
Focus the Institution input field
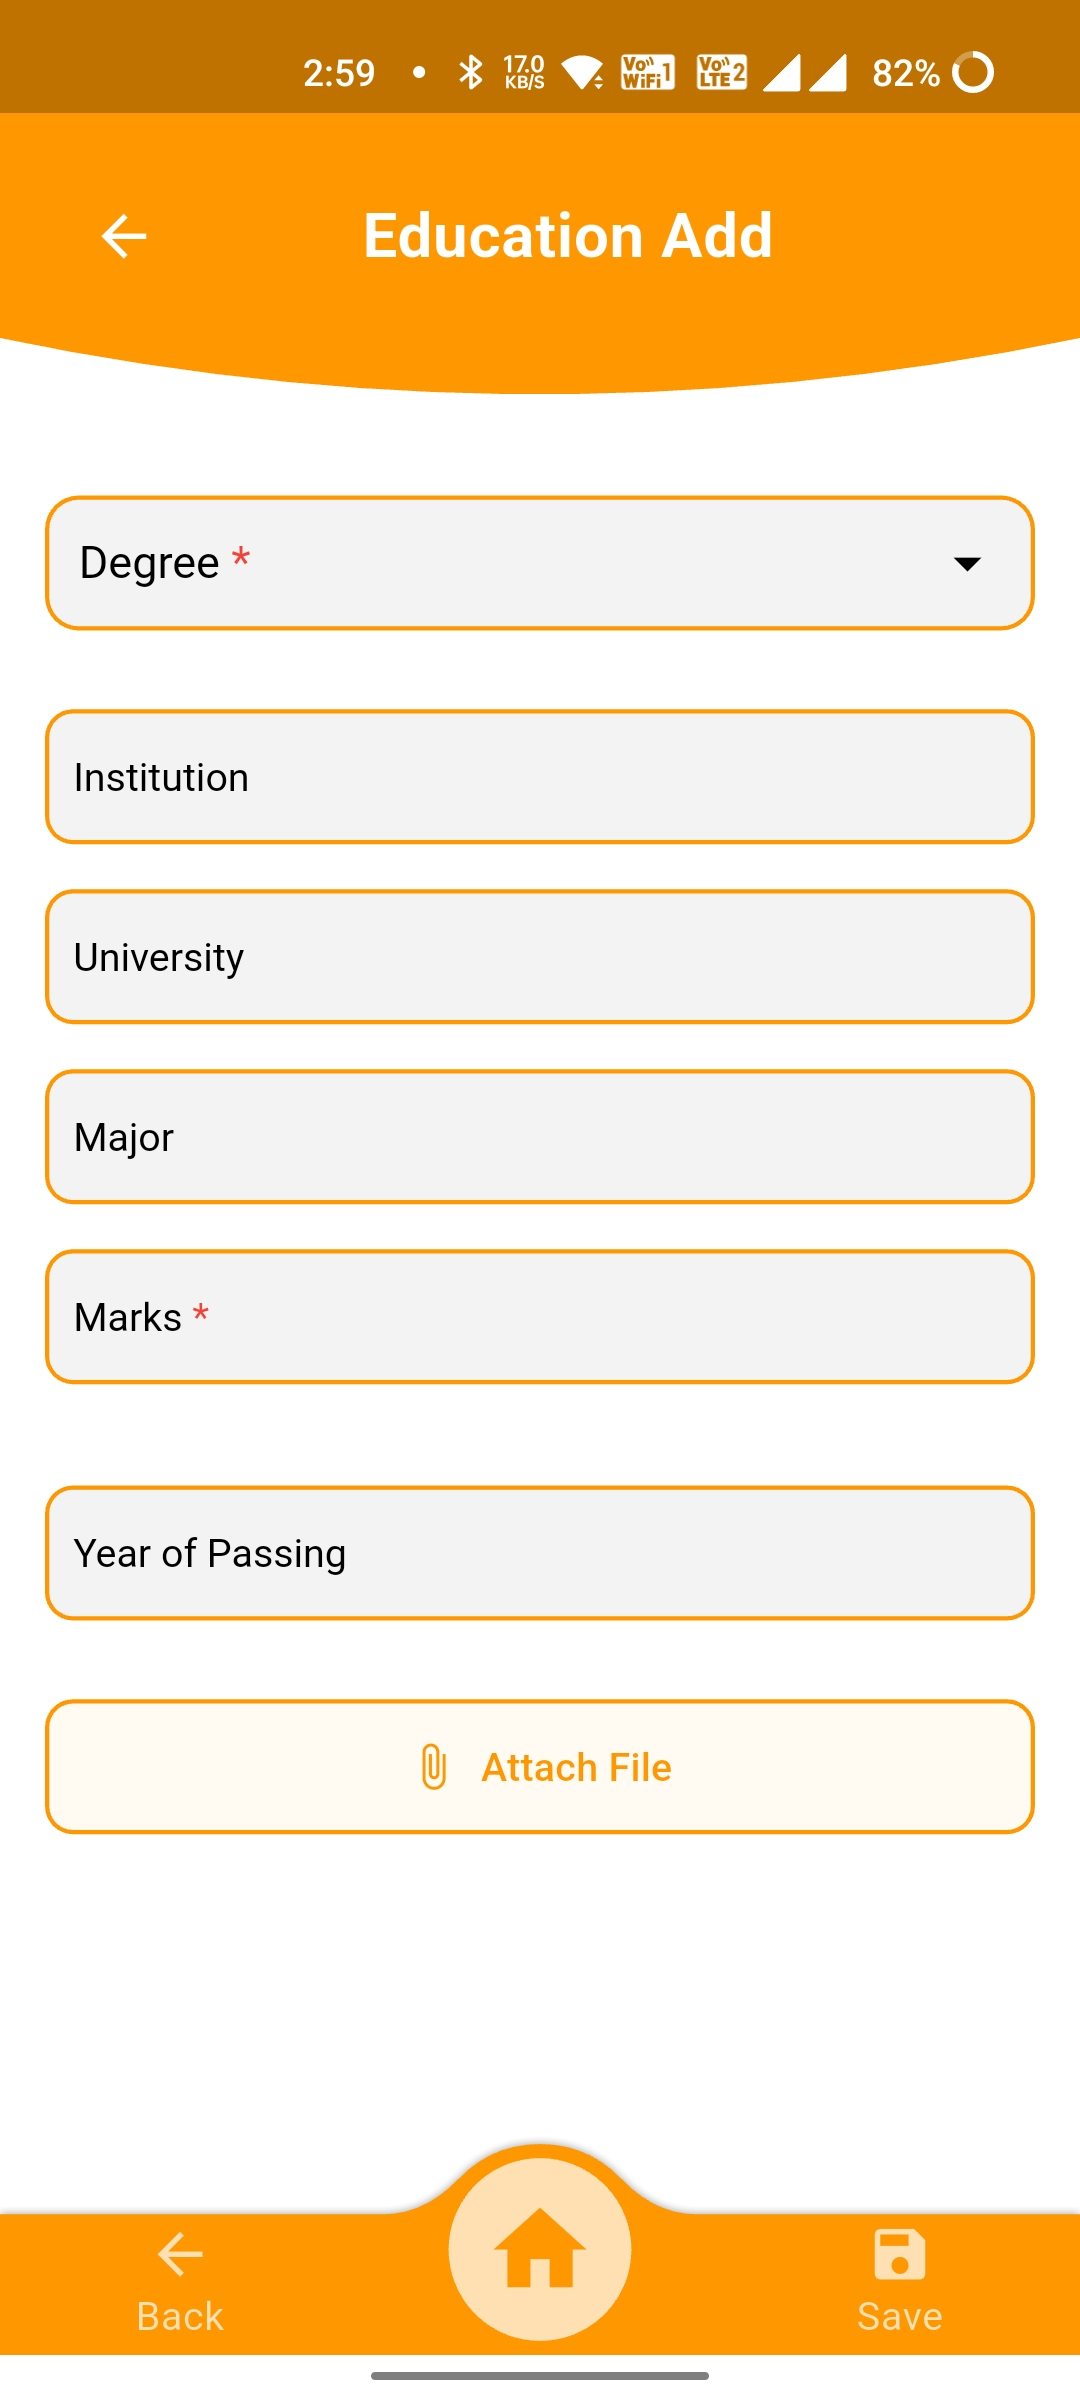point(540,777)
